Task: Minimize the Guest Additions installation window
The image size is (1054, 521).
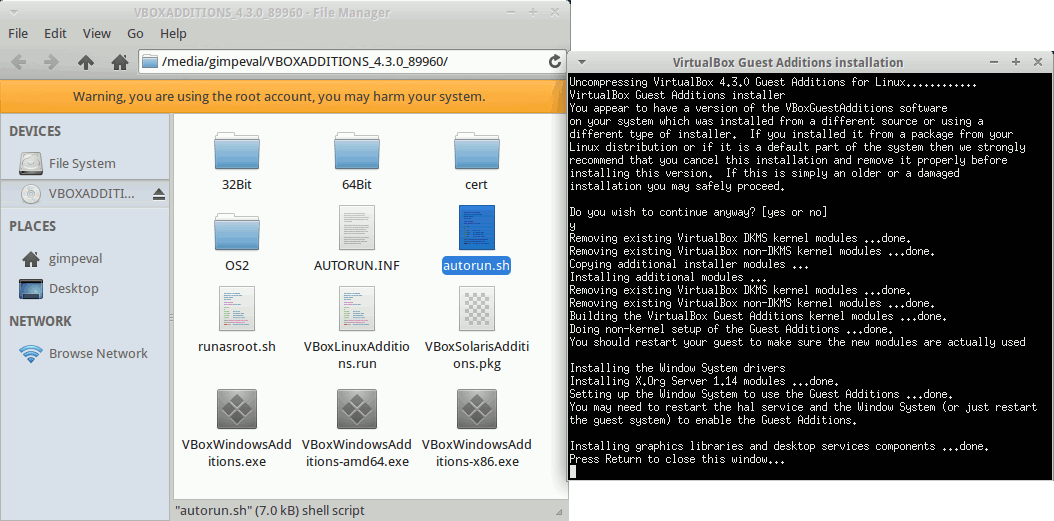Action: point(994,62)
